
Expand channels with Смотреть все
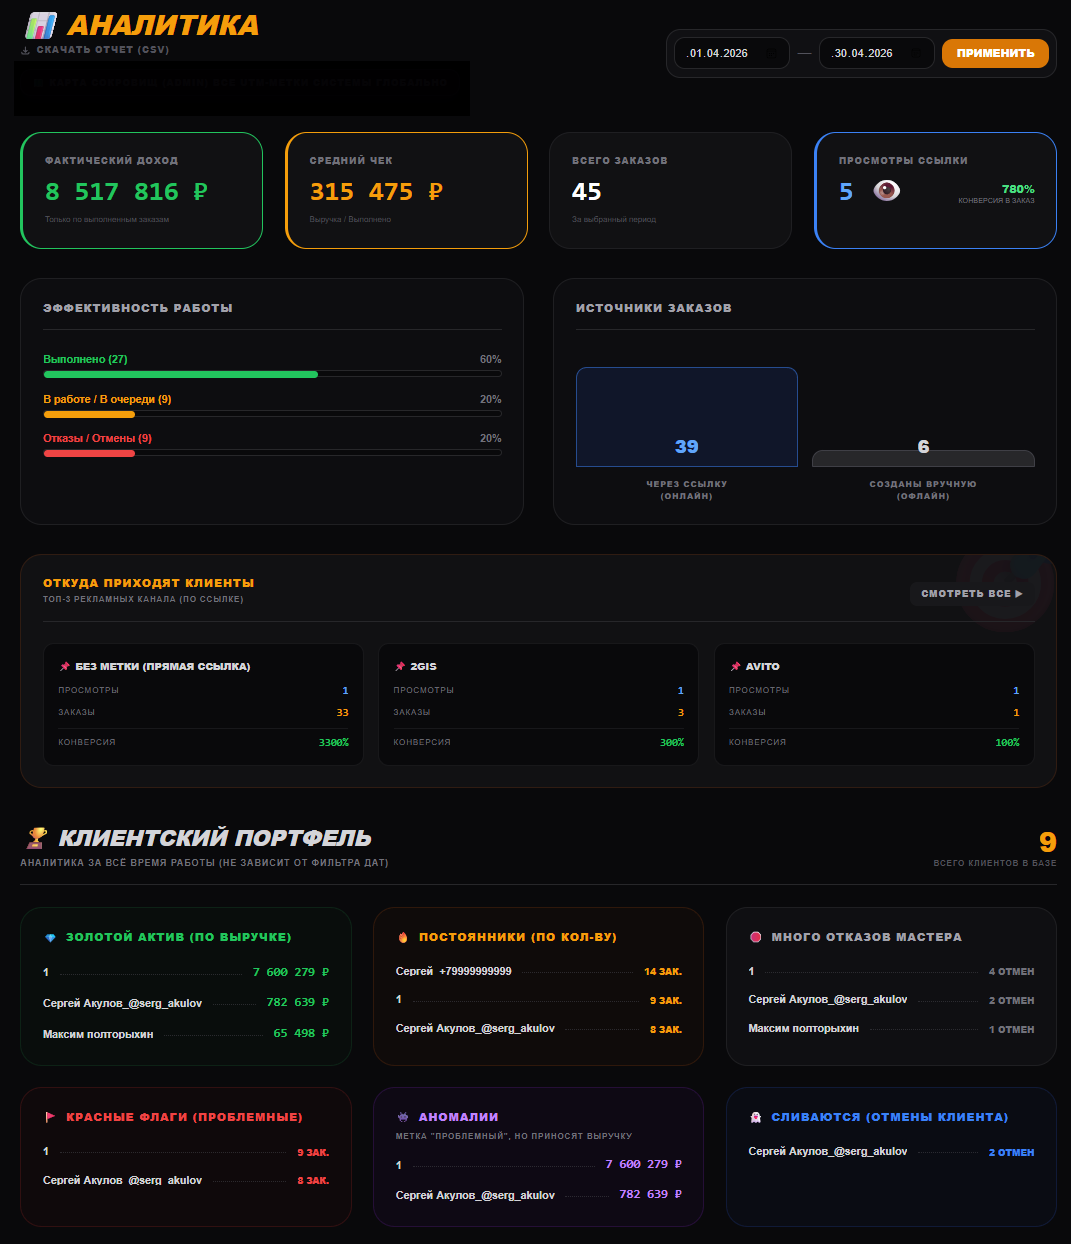pyautogui.click(x=971, y=594)
